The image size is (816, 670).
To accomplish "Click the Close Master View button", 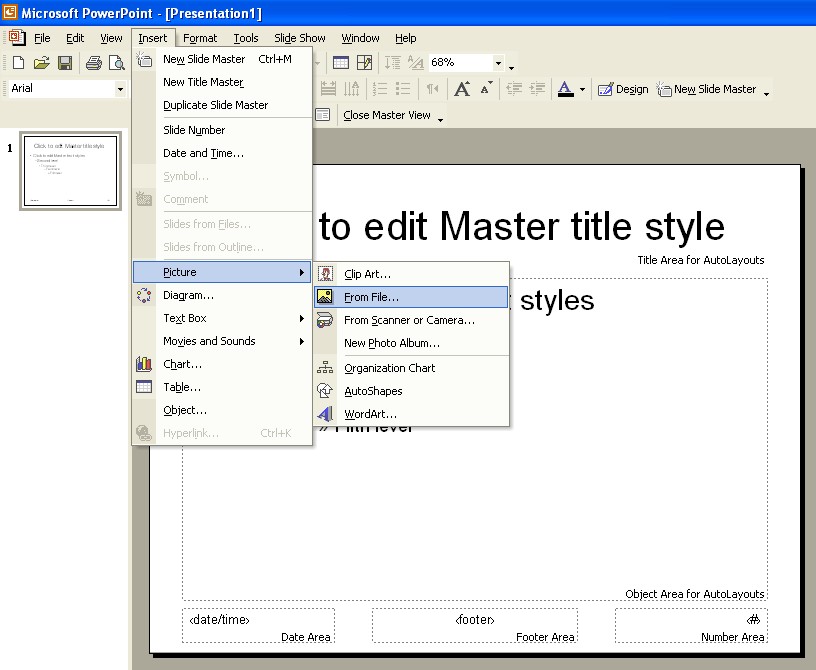I will (x=387, y=115).
